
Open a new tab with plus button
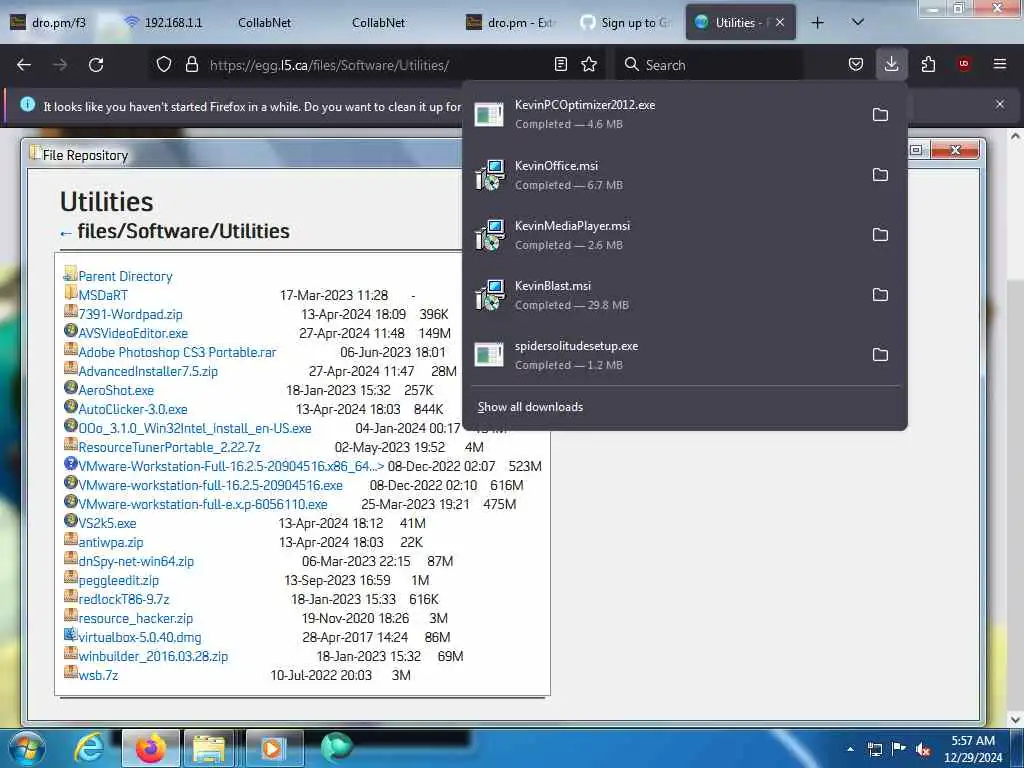(x=817, y=23)
